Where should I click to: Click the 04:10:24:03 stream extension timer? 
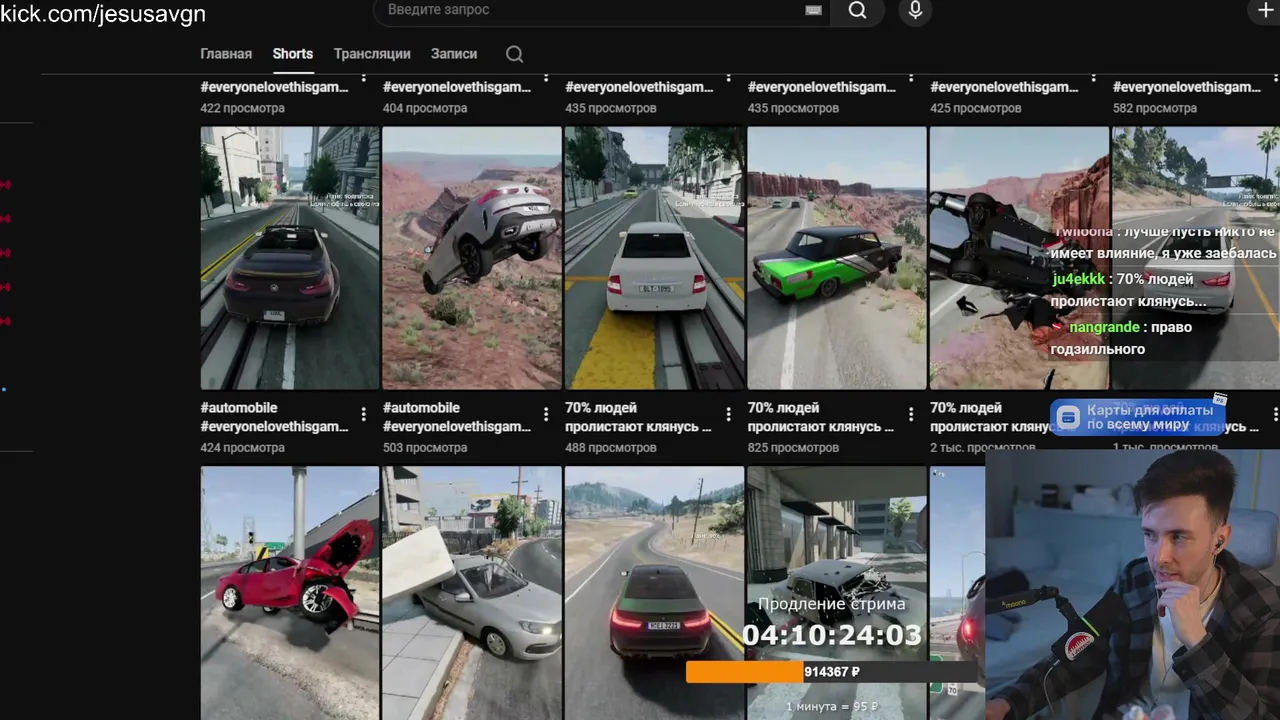pyautogui.click(x=831, y=635)
